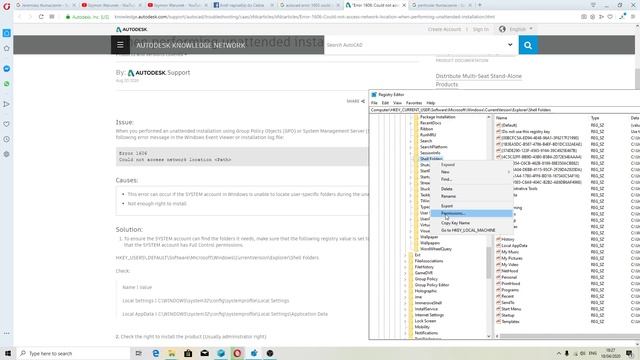
Task: Click the Sign In link
Action: point(480,29)
